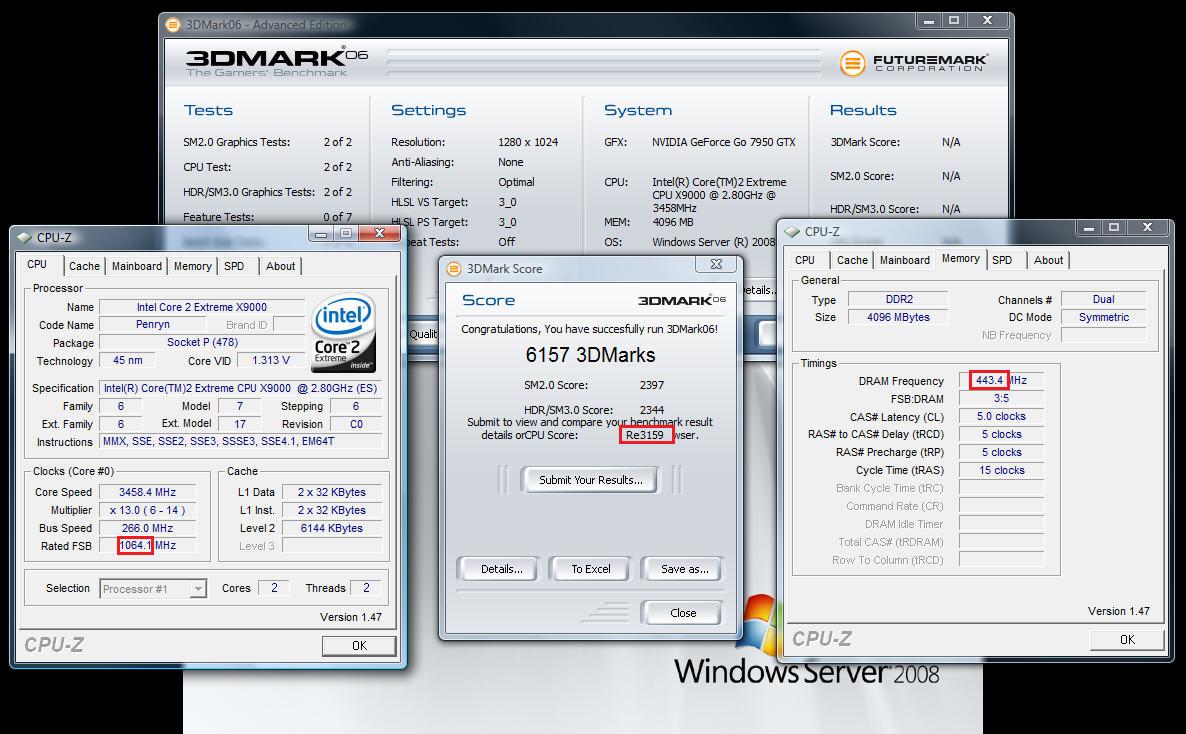Click the Resolution setting 1280 x 1024
The width and height of the screenshot is (1186, 734).
[x=528, y=142]
